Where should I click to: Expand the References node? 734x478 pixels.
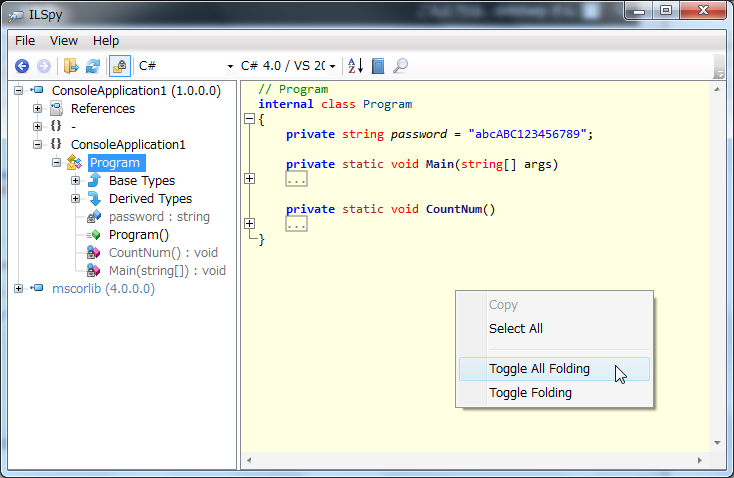click(37, 109)
